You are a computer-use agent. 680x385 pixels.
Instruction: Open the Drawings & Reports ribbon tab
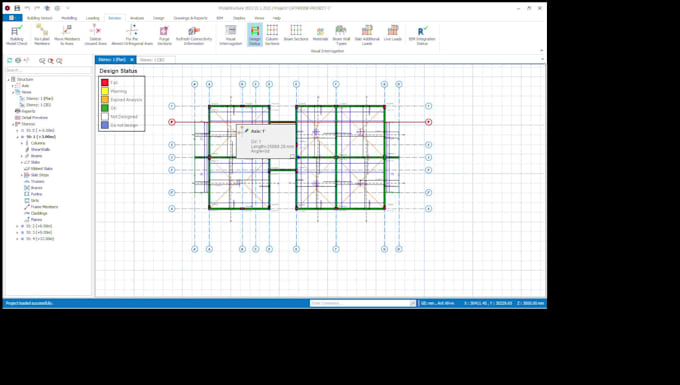tap(190, 18)
